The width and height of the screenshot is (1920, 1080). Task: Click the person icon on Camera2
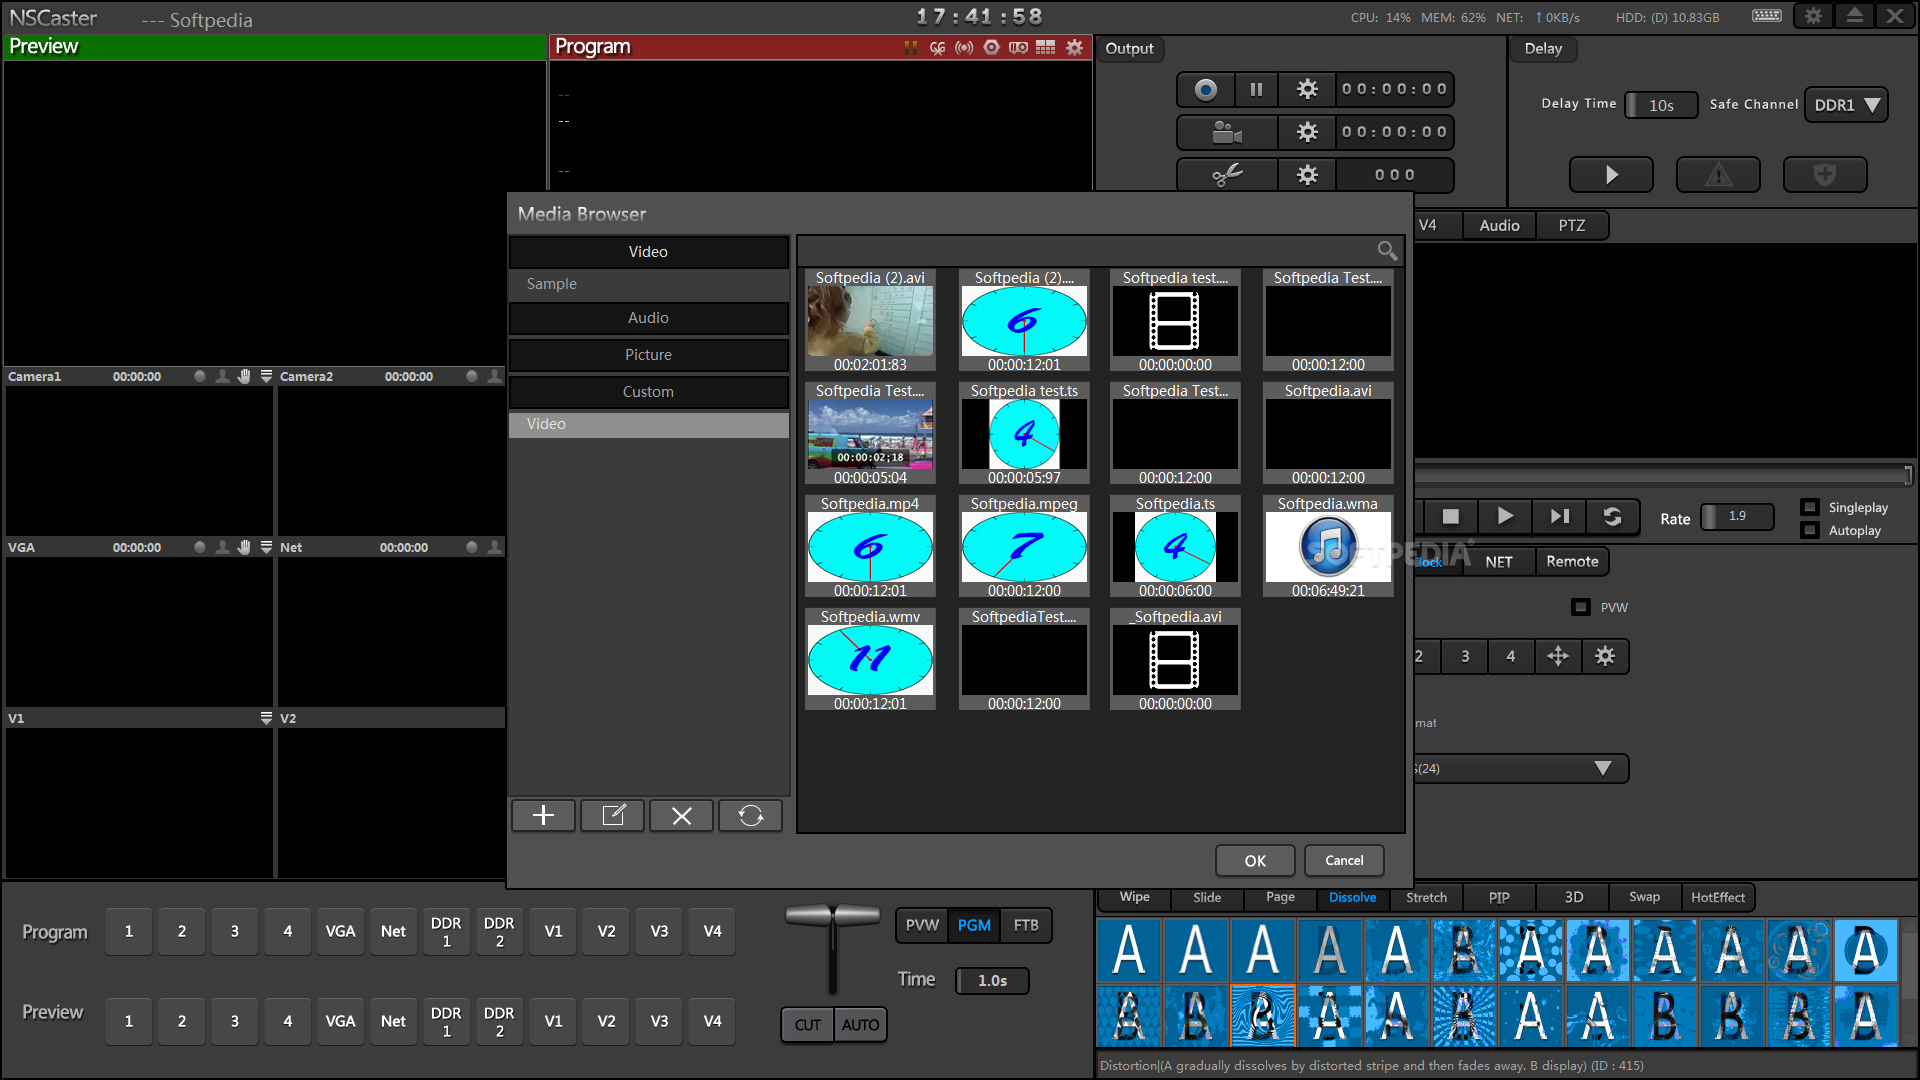(x=494, y=376)
